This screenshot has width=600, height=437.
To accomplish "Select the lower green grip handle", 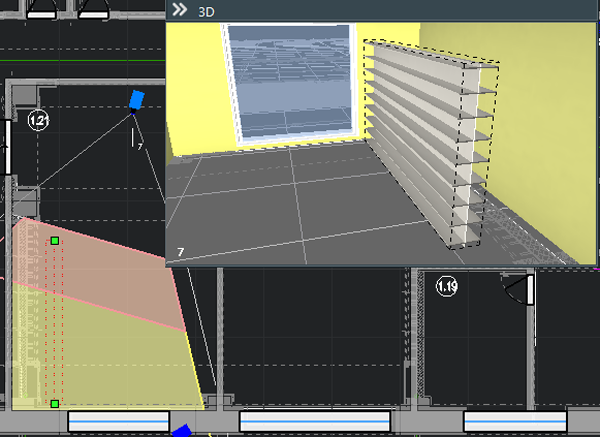I will (54, 403).
